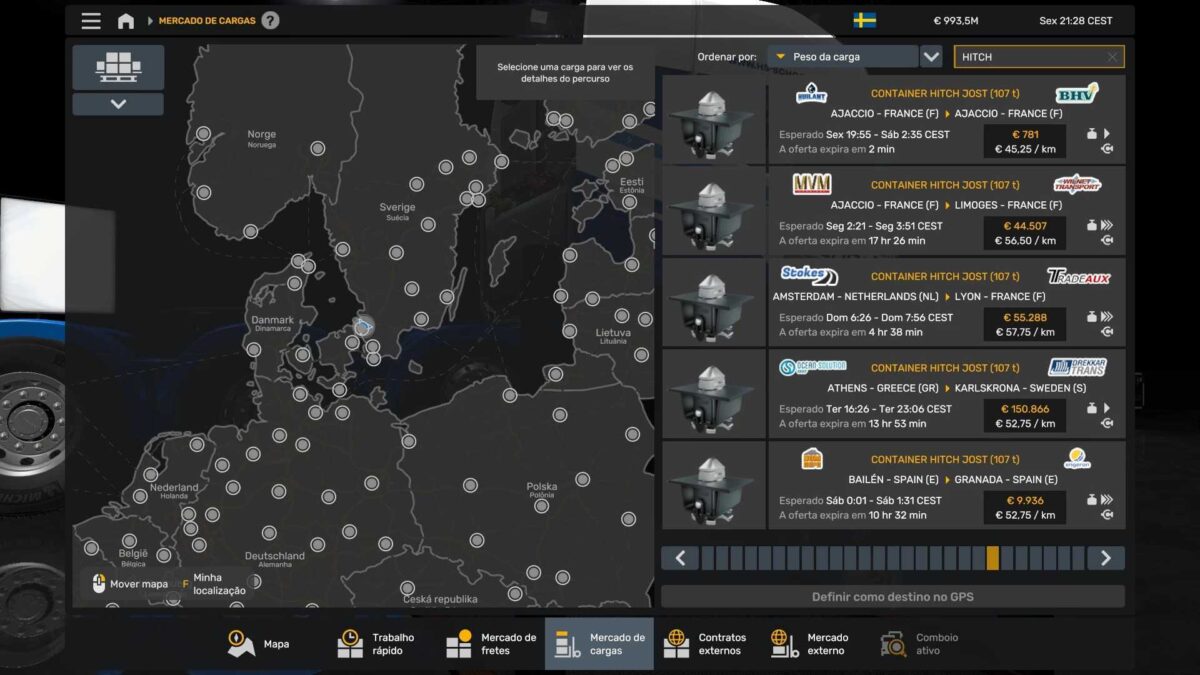1200x675 pixels.
Task: Click the HITCH search field
Action: [x=1030, y=58]
